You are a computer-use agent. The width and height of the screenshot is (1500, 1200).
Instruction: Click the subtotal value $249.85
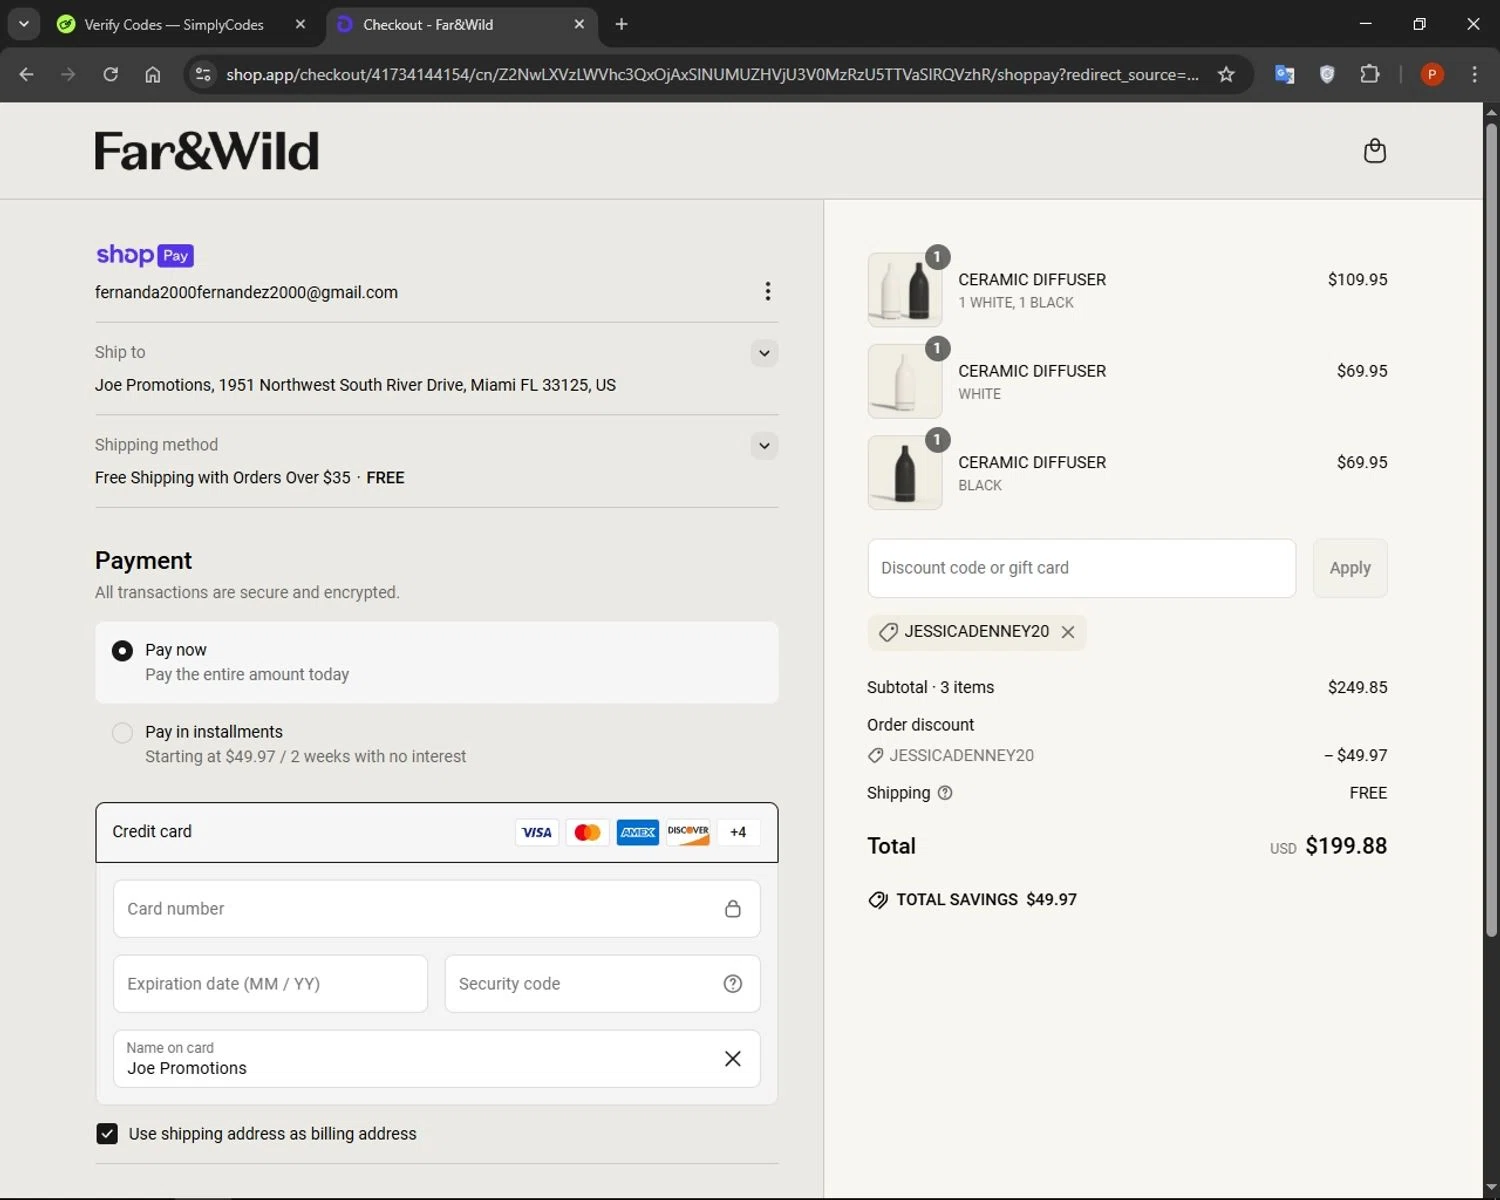1357,688
